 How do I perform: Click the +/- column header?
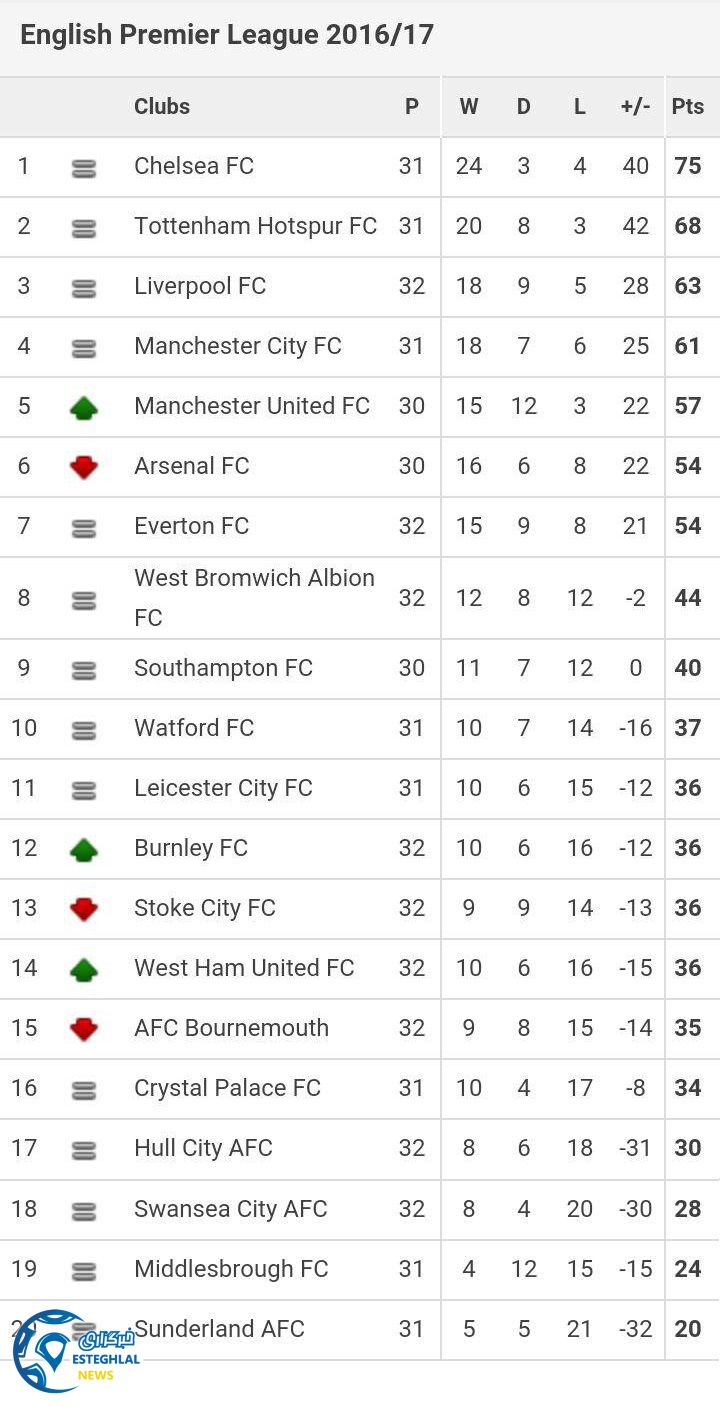(x=635, y=106)
